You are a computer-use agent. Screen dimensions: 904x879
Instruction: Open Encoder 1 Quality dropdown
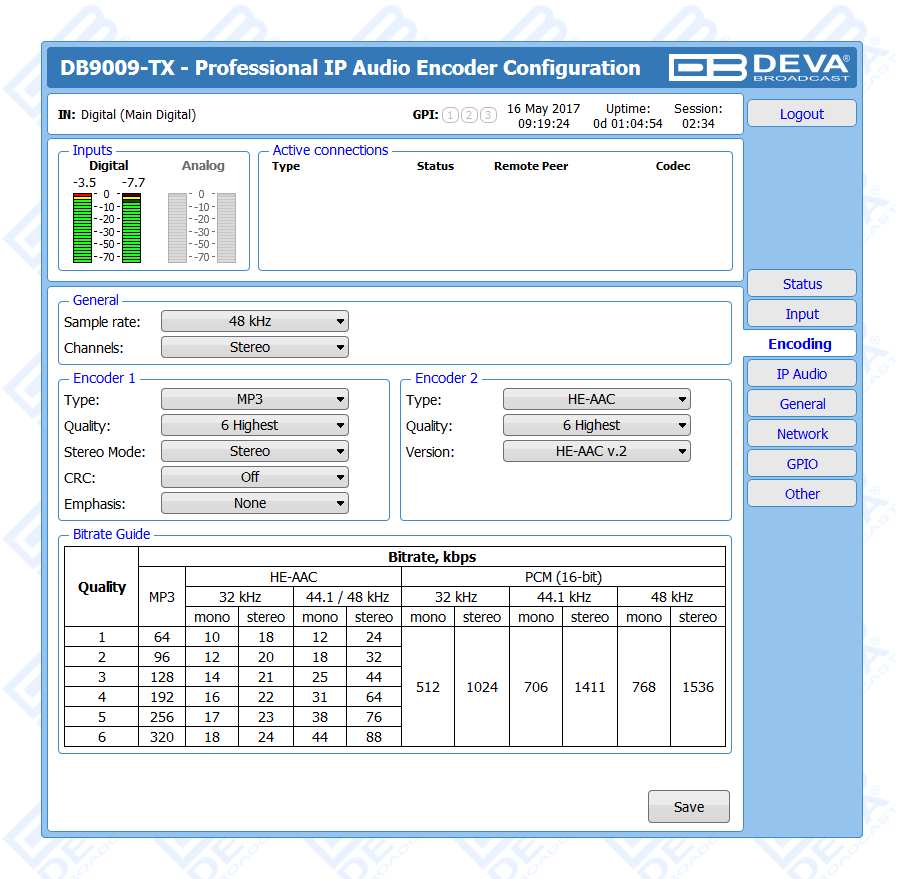pos(254,425)
